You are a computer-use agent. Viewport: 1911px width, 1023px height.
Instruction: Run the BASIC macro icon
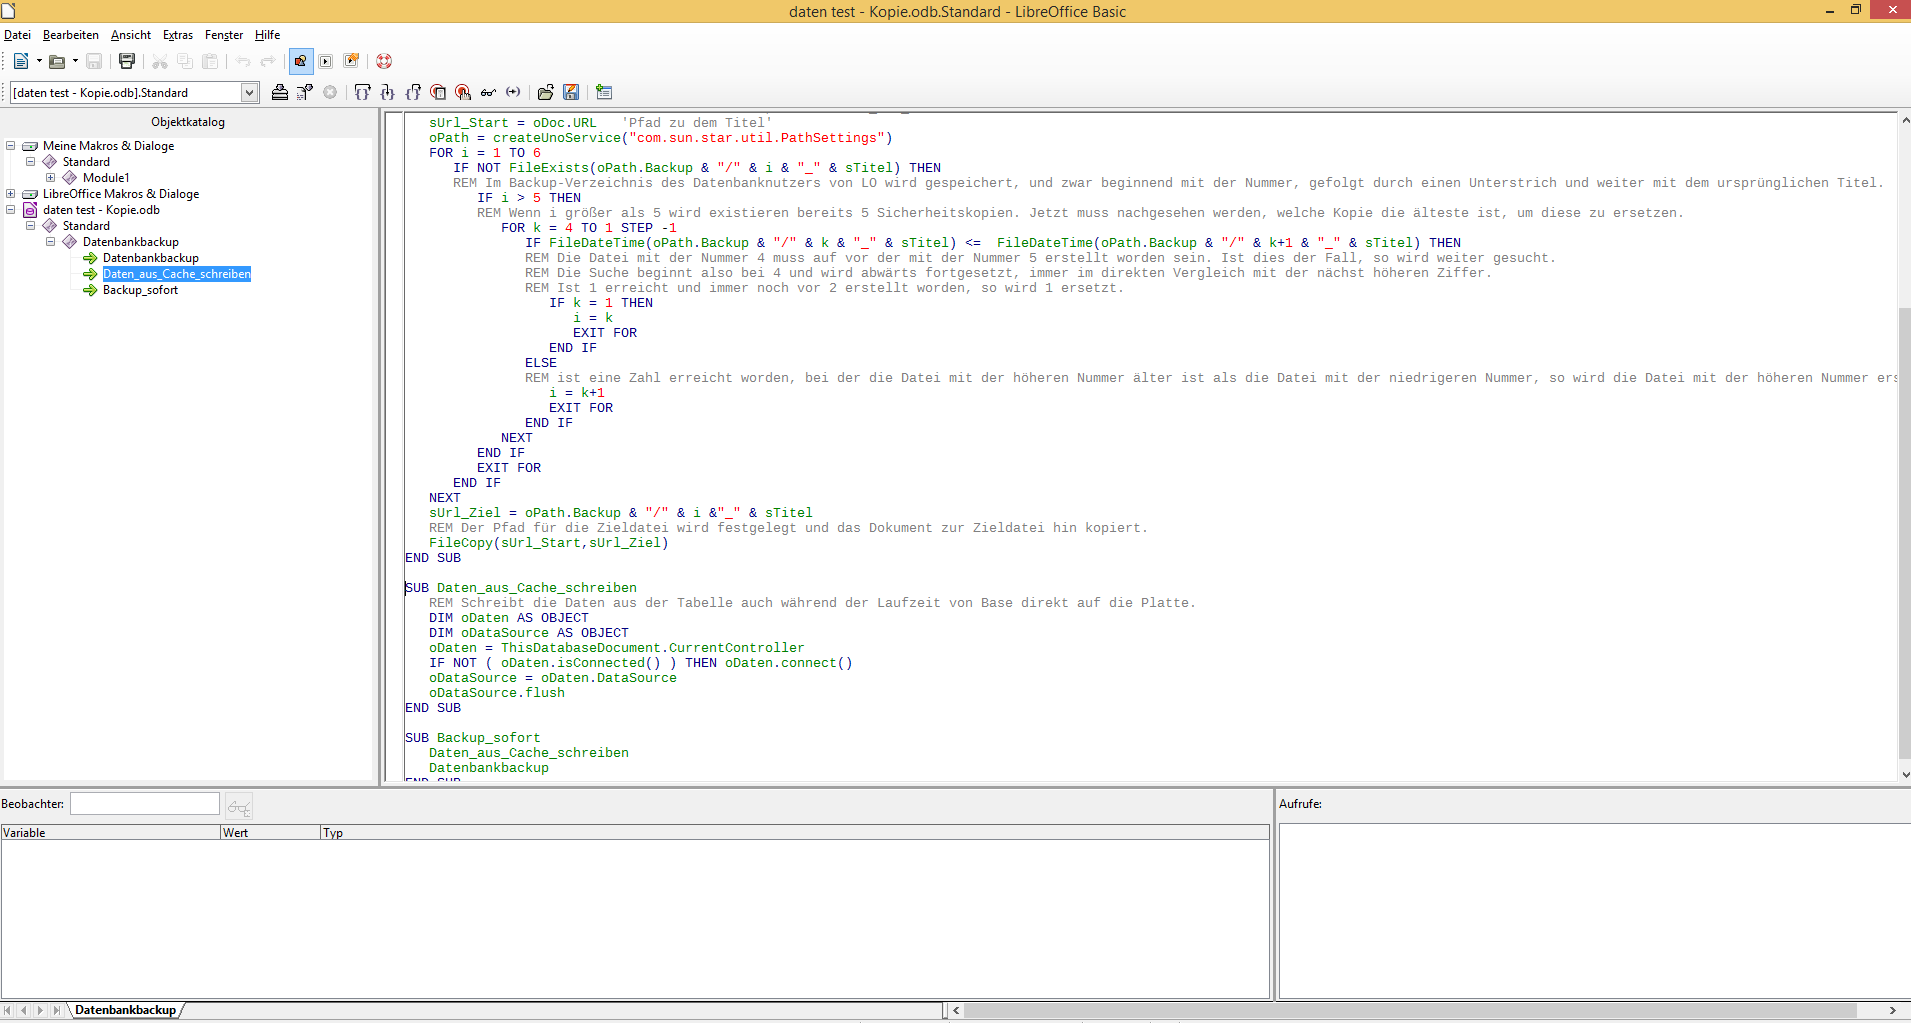305,92
